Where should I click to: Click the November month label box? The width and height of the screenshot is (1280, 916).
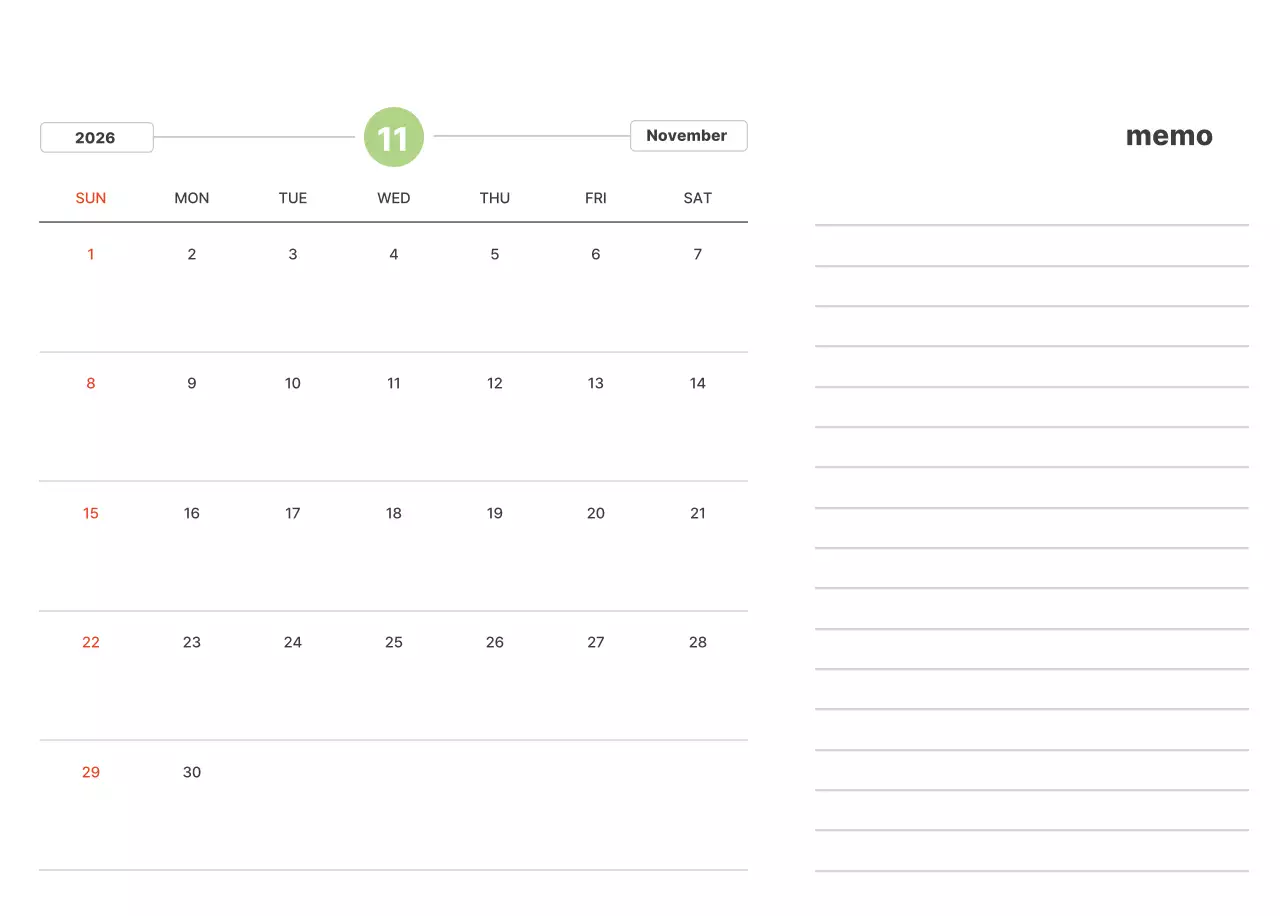click(688, 136)
